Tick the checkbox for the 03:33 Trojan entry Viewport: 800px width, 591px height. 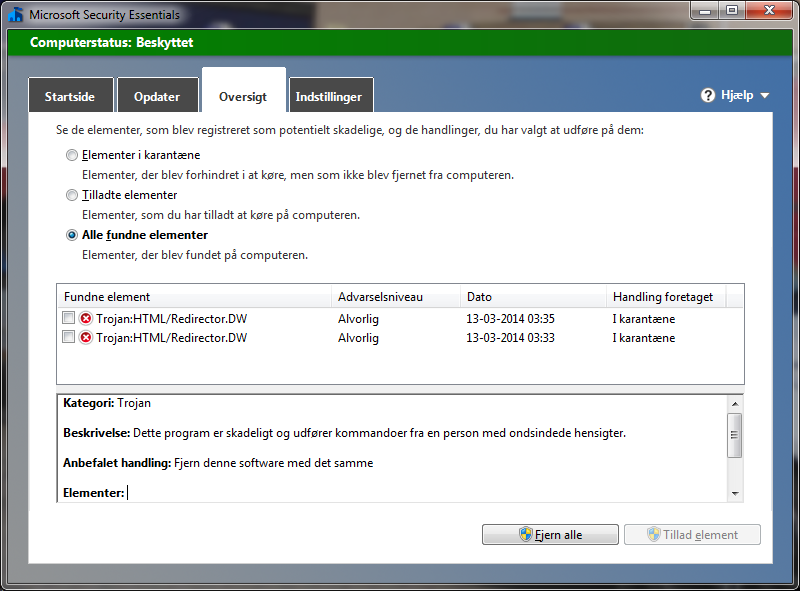pos(68,338)
